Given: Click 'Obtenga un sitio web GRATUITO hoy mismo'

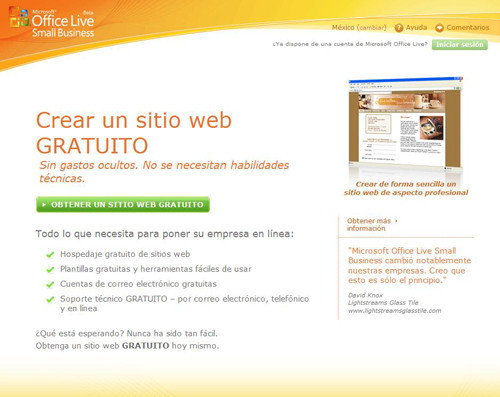Looking at the screenshot, I should pyautogui.click(x=127, y=346).
